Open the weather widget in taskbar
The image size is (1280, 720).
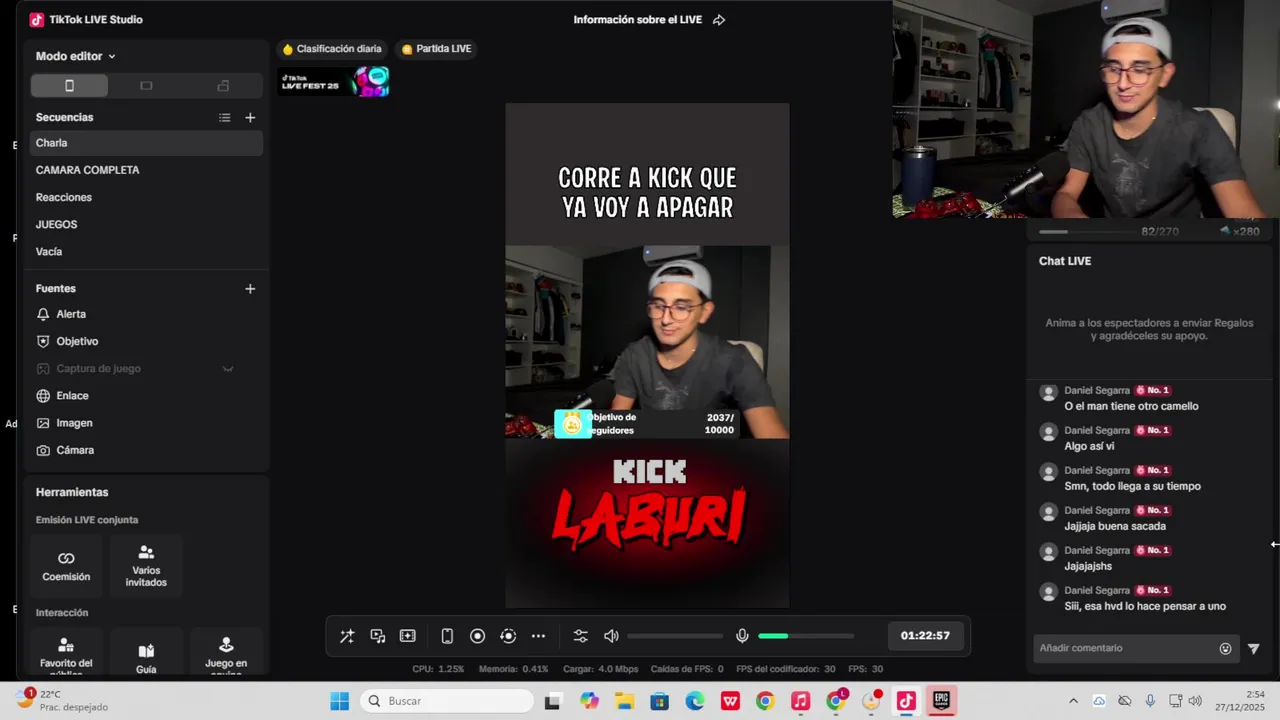click(x=62, y=700)
